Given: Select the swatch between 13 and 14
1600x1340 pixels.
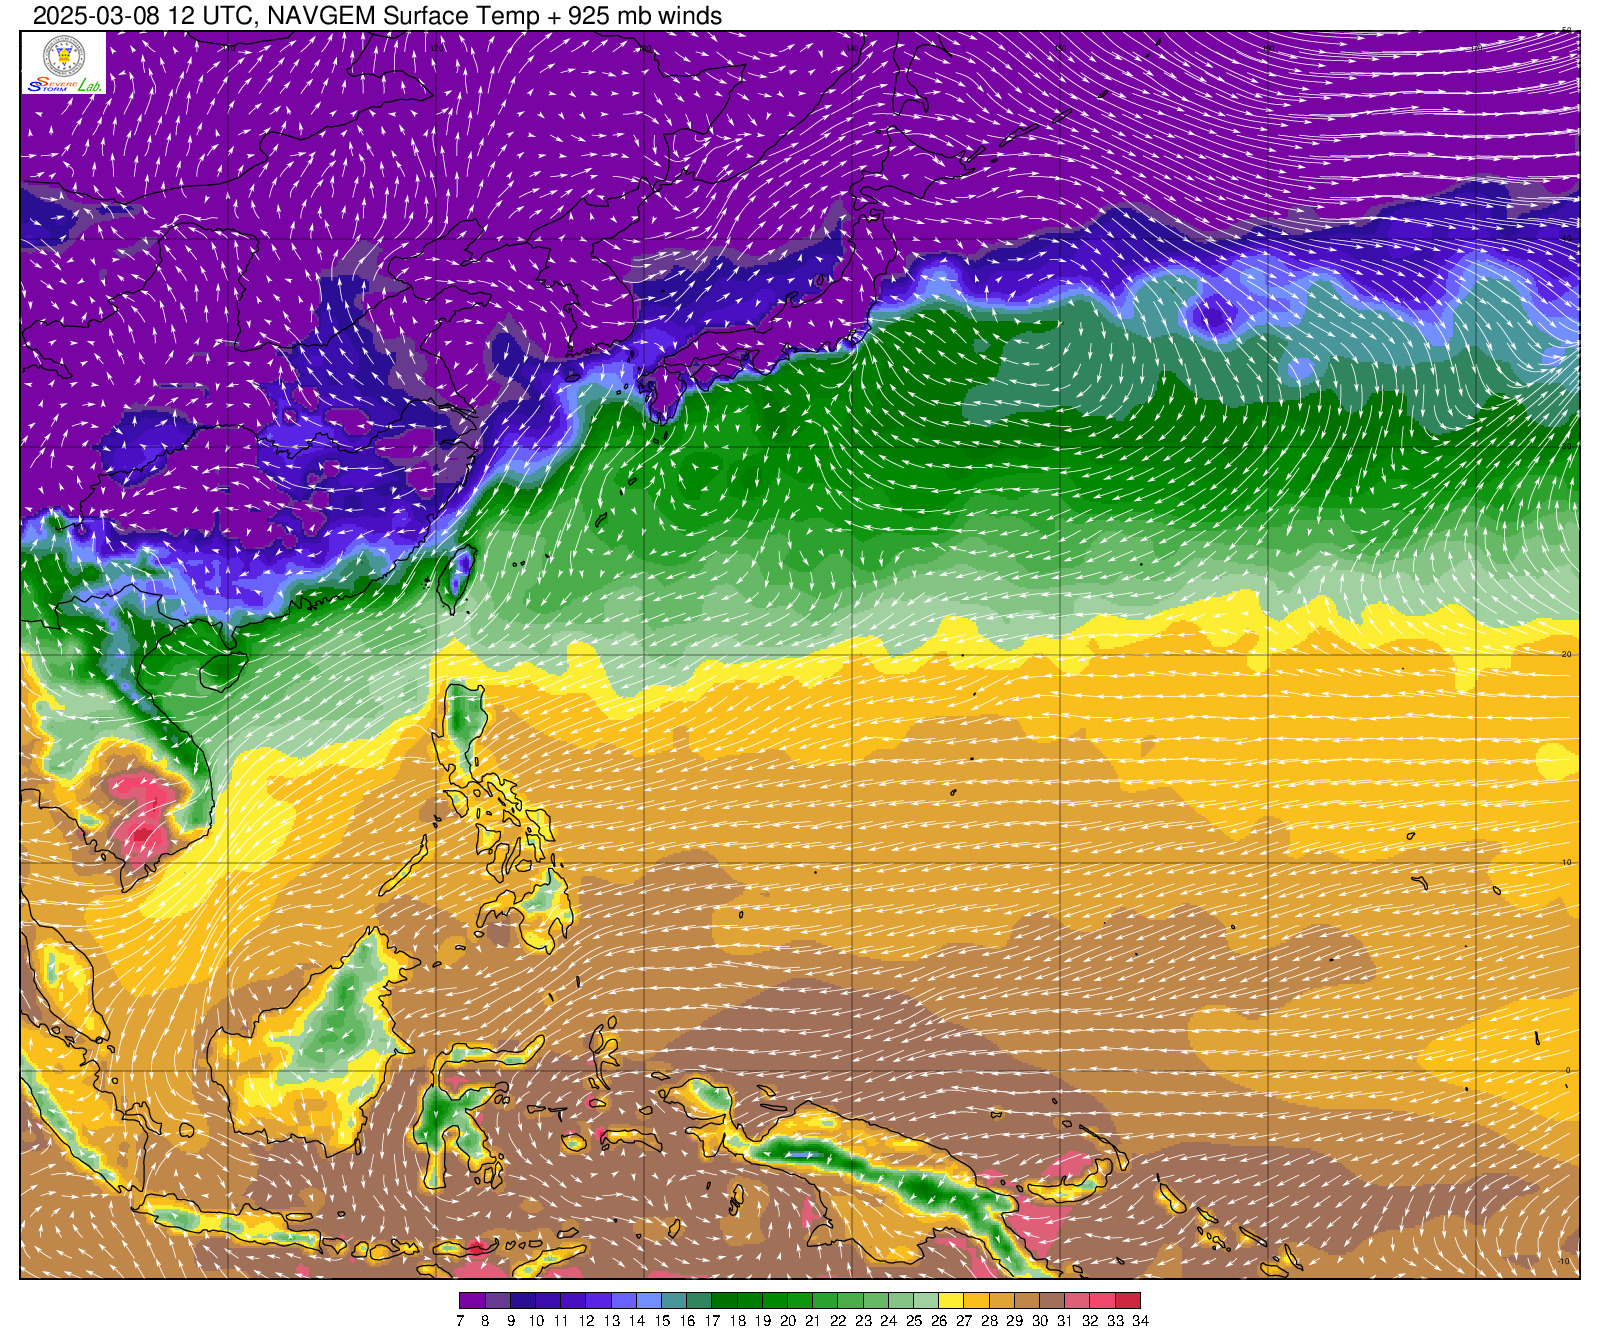Looking at the screenshot, I should (x=624, y=1301).
